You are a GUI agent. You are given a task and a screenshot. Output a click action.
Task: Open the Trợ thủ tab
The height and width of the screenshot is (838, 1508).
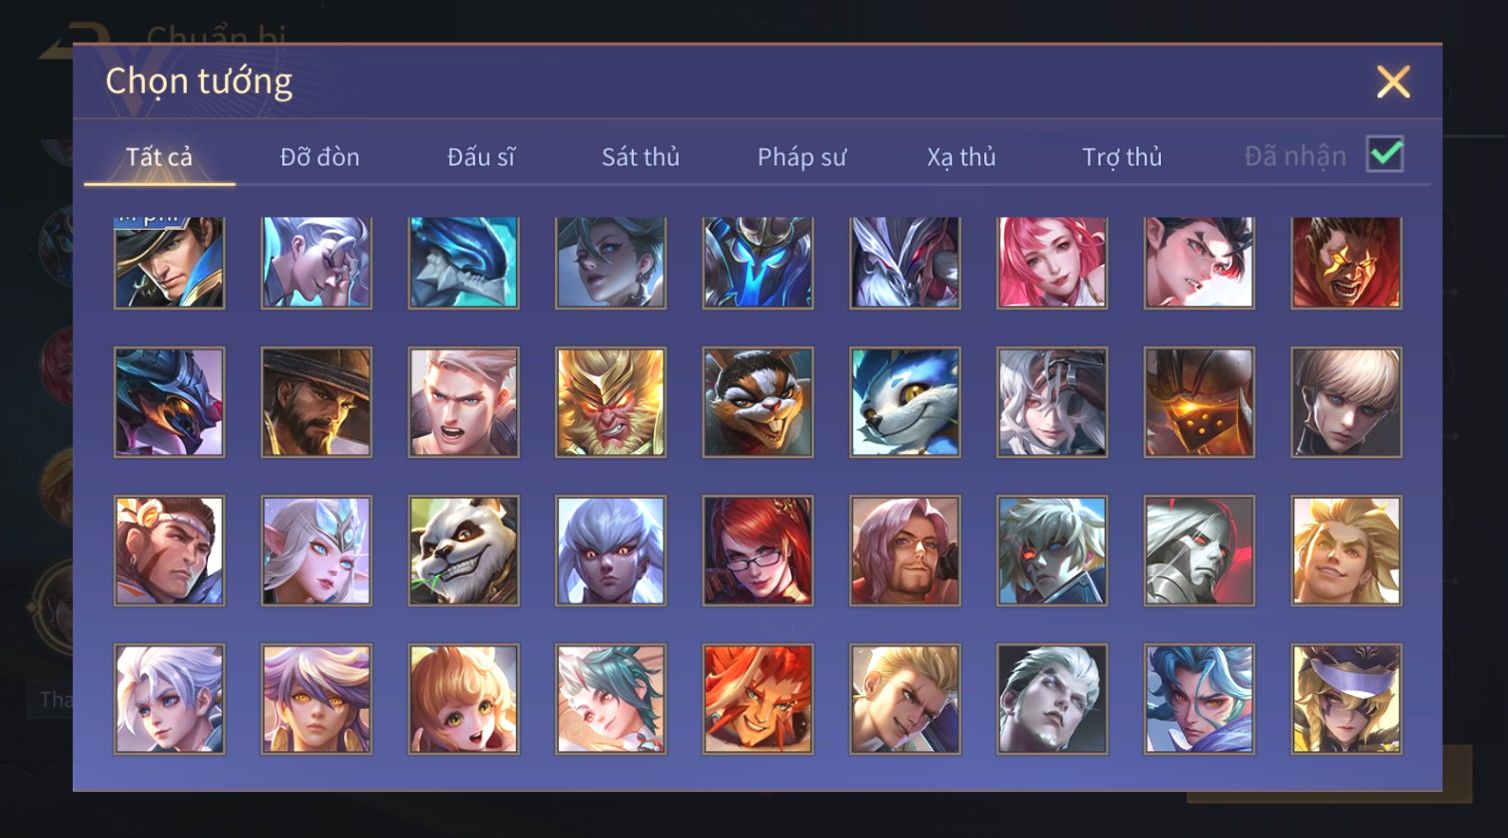click(1122, 157)
